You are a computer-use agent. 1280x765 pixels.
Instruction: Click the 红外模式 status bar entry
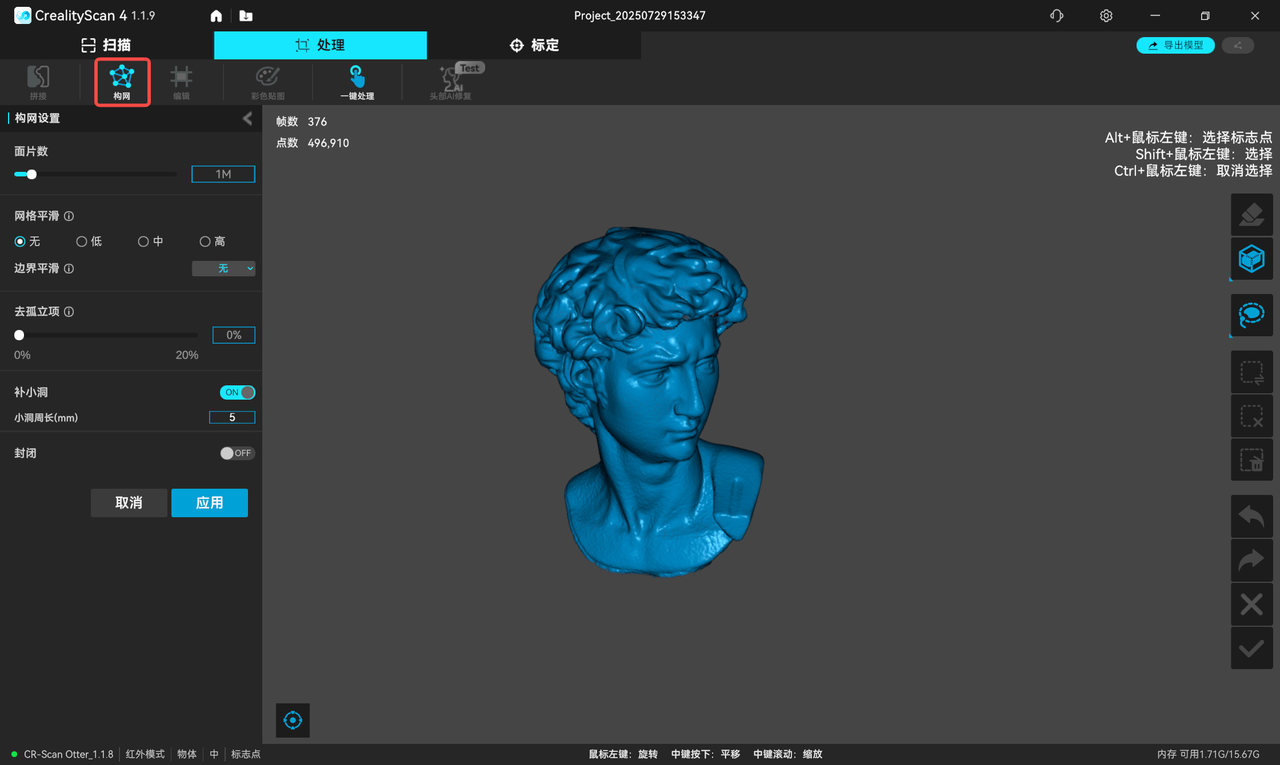coord(145,754)
